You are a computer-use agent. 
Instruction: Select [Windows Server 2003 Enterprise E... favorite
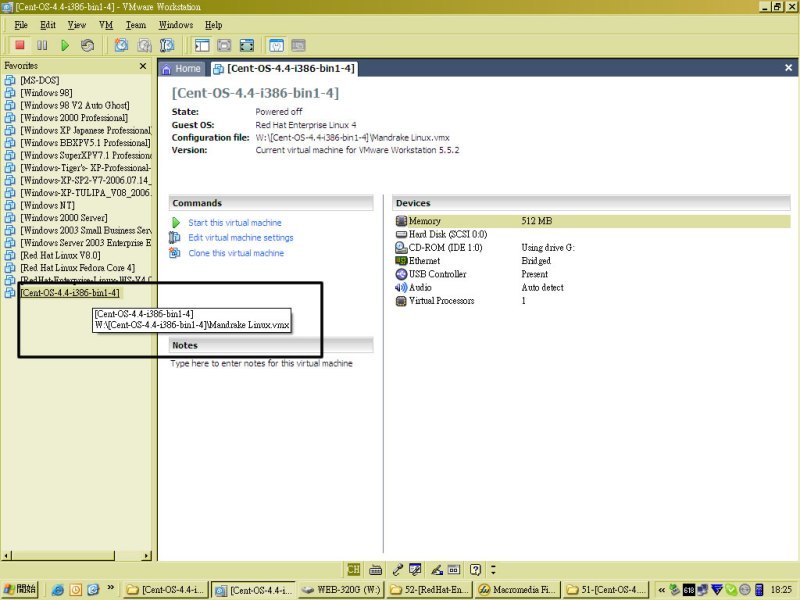click(85, 243)
